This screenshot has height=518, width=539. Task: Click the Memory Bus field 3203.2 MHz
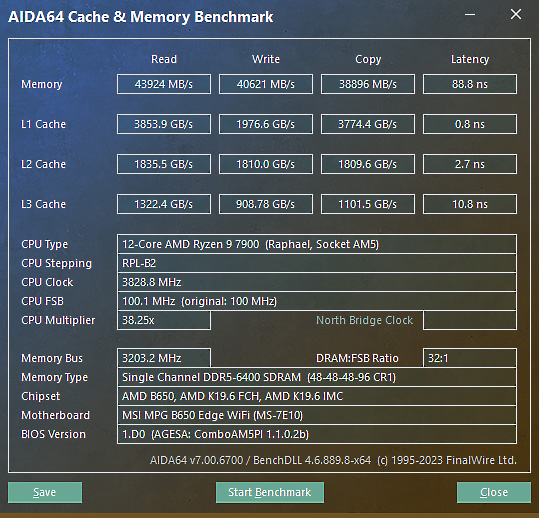point(164,358)
